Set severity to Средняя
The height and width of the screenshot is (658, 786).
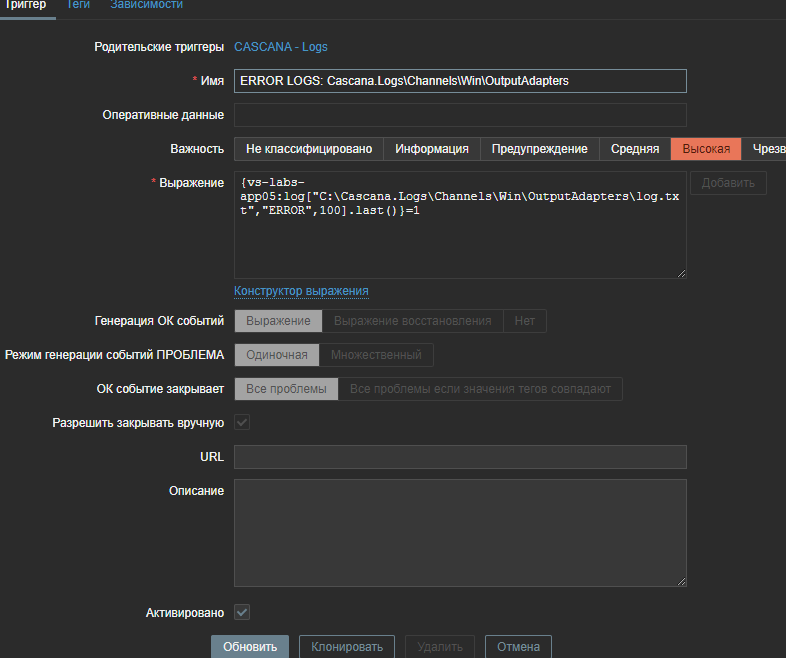(x=634, y=149)
